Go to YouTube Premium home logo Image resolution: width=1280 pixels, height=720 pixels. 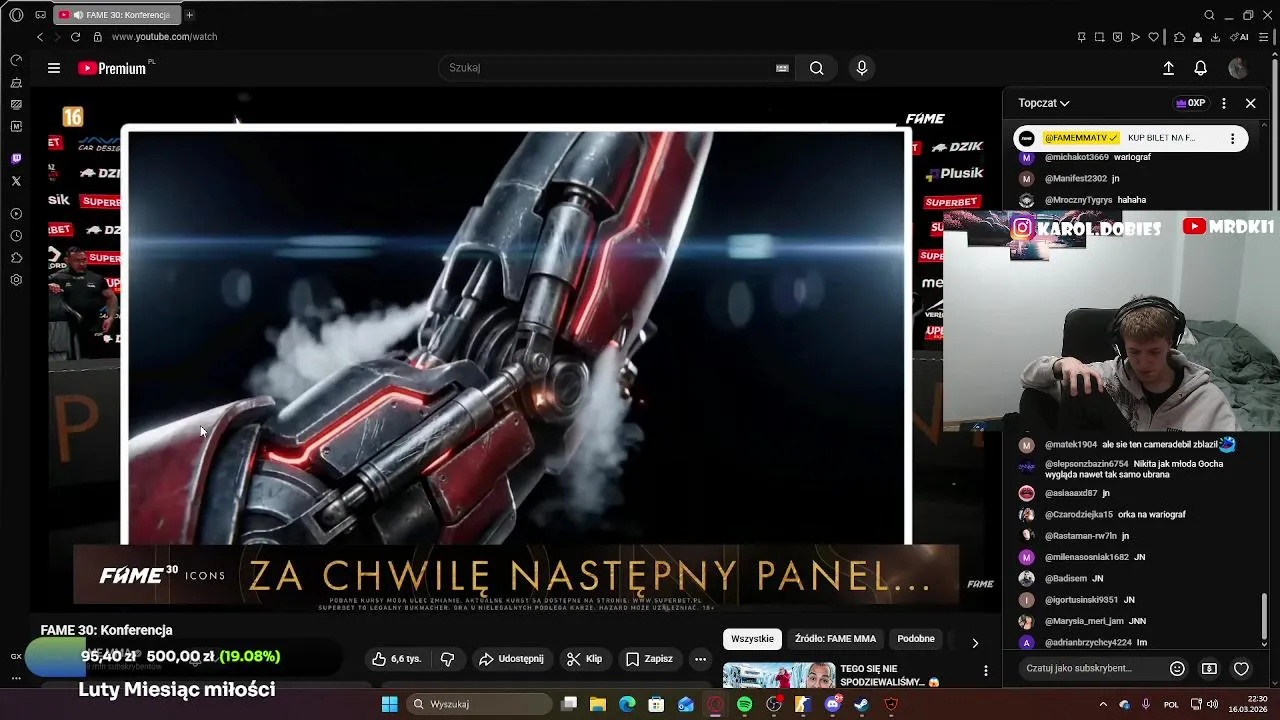click(x=112, y=68)
